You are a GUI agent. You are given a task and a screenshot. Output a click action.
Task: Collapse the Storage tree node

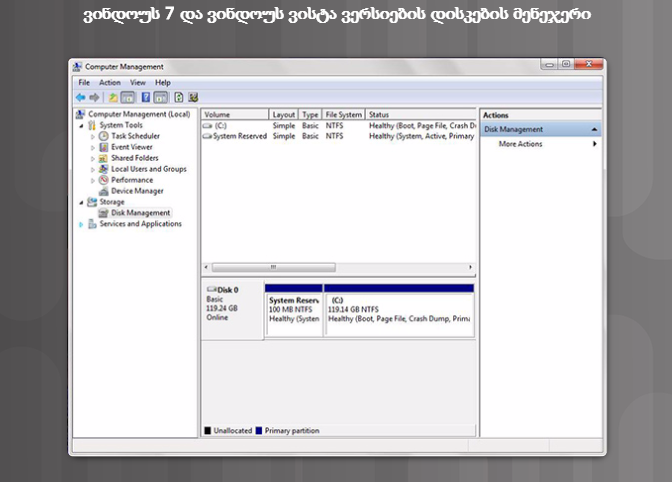point(81,202)
